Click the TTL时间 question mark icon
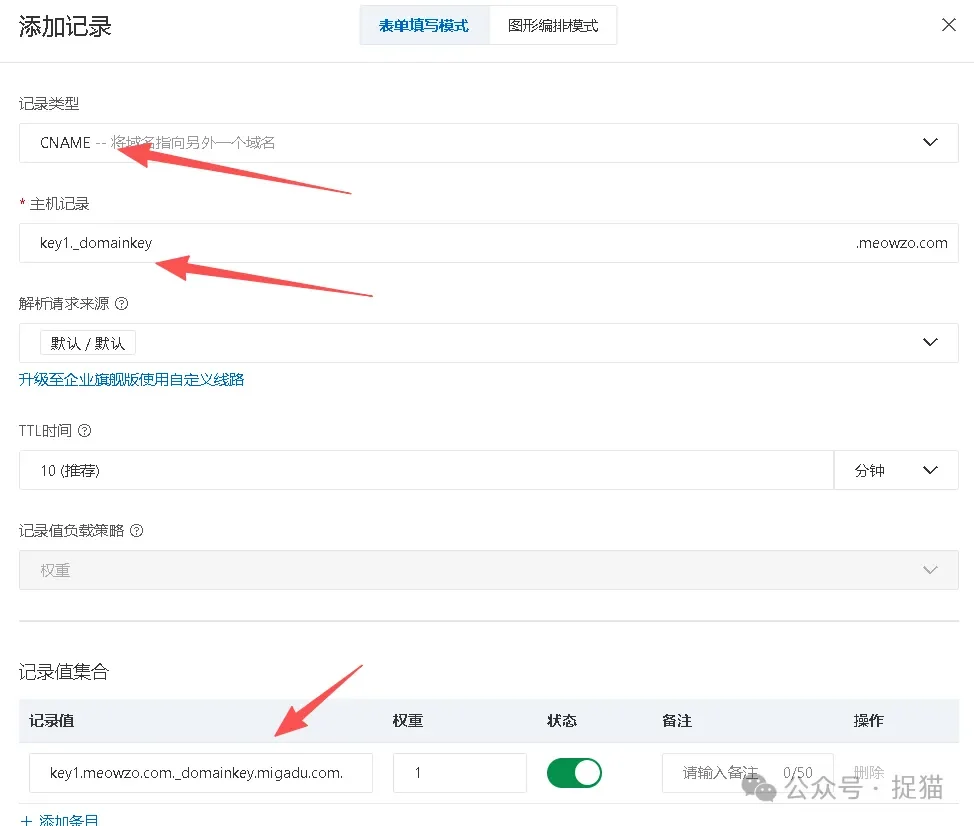974x826 pixels. tap(82, 431)
